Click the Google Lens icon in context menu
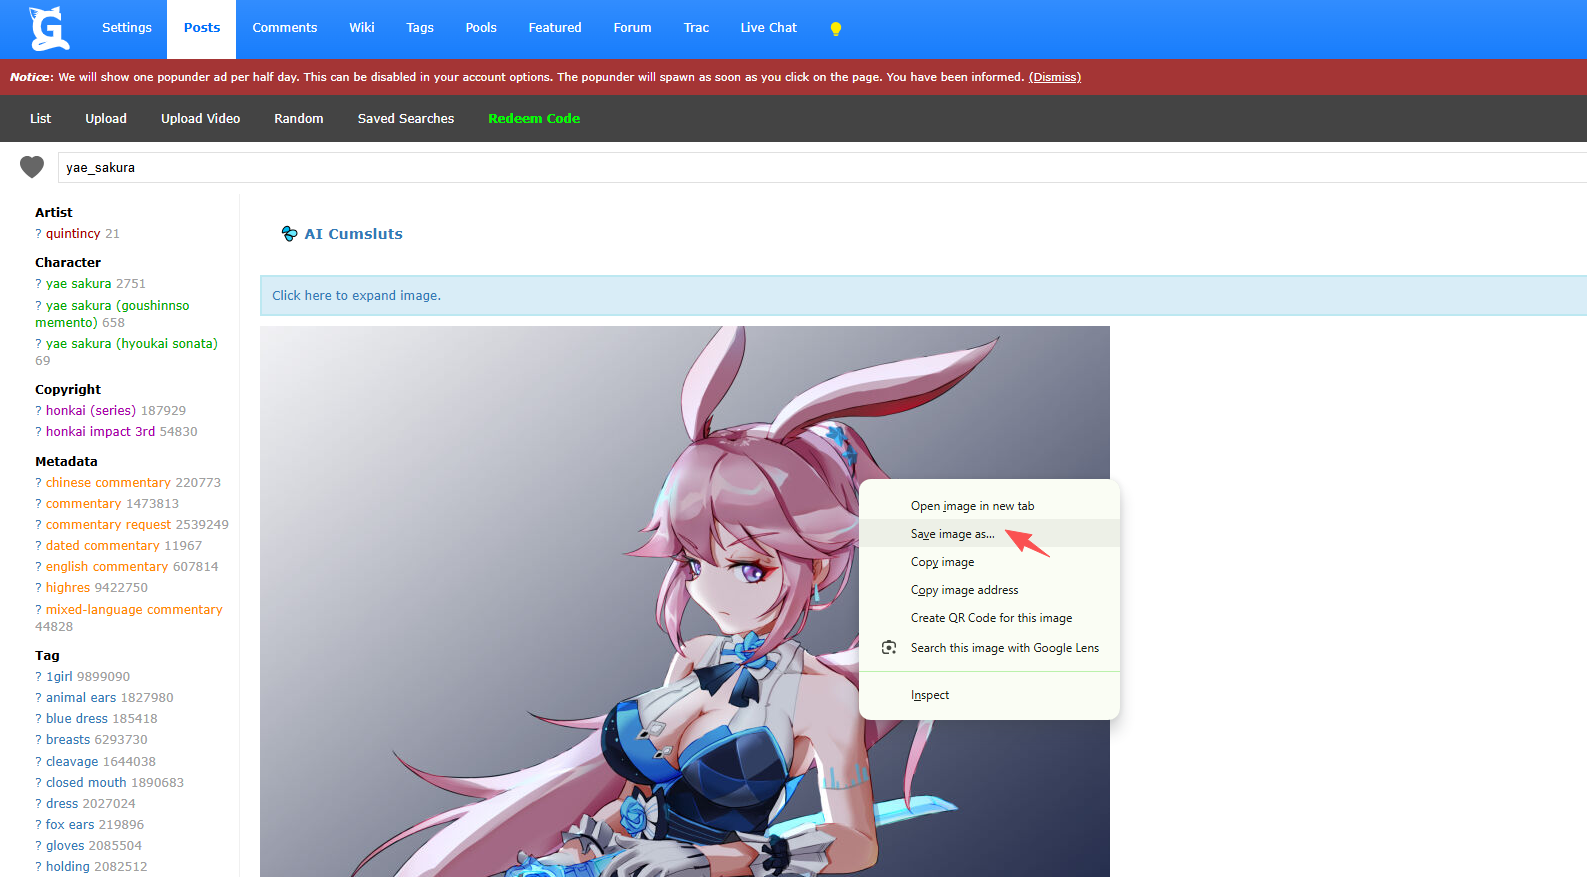The width and height of the screenshot is (1587, 877). point(889,648)
